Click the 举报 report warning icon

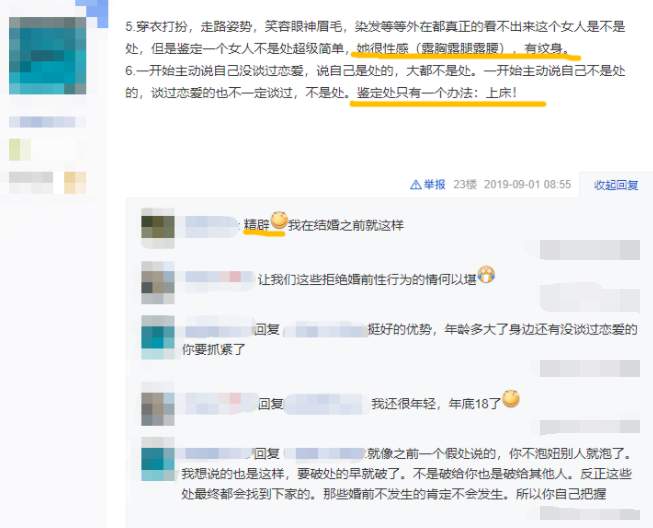click(x=416, y=184)
